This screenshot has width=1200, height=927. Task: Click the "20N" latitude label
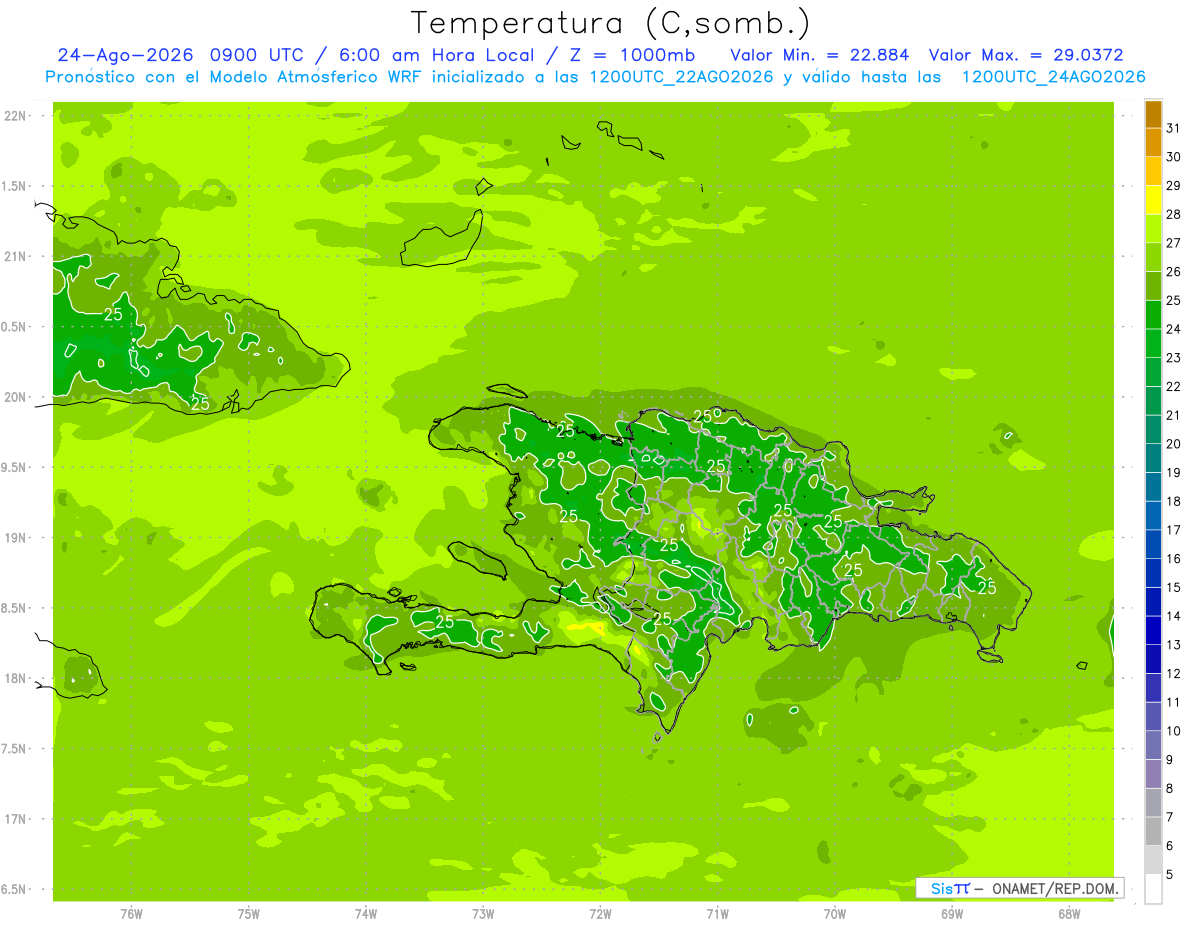click(15, 397)
